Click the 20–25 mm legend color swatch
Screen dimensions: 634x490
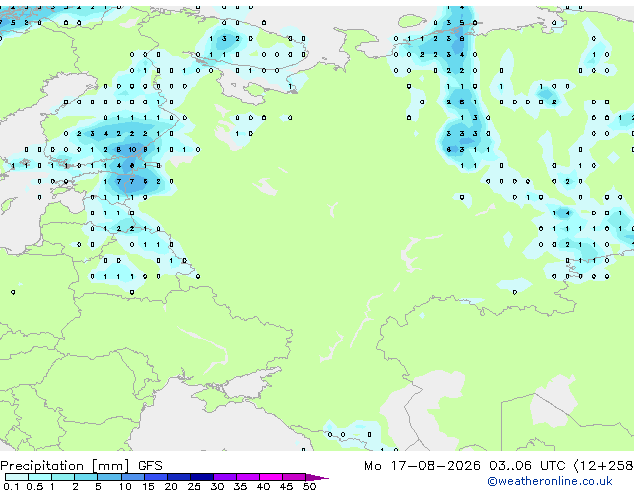click(x=179, y=477)
